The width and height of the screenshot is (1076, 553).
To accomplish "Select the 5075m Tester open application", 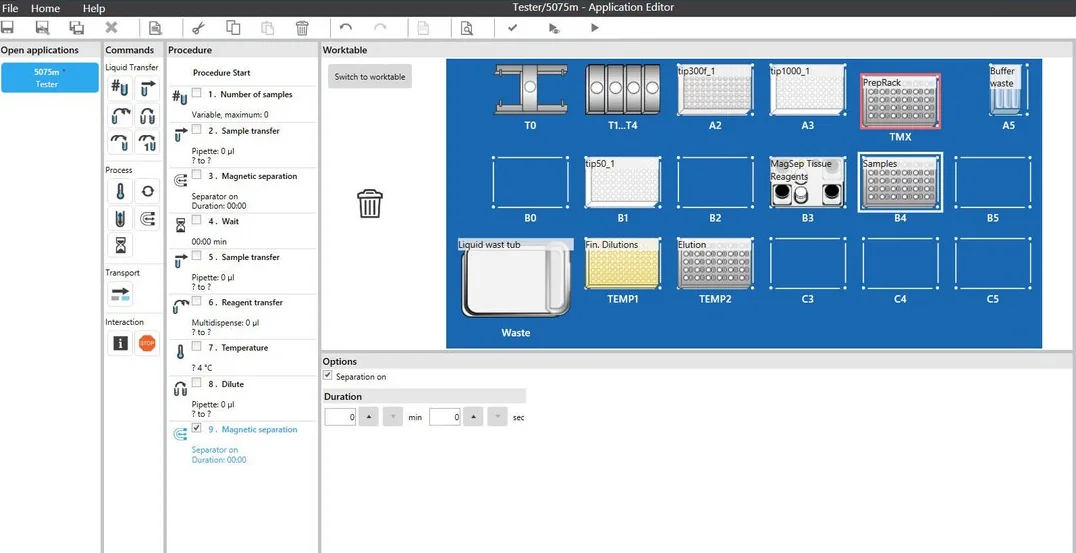I will coord(50,78).
